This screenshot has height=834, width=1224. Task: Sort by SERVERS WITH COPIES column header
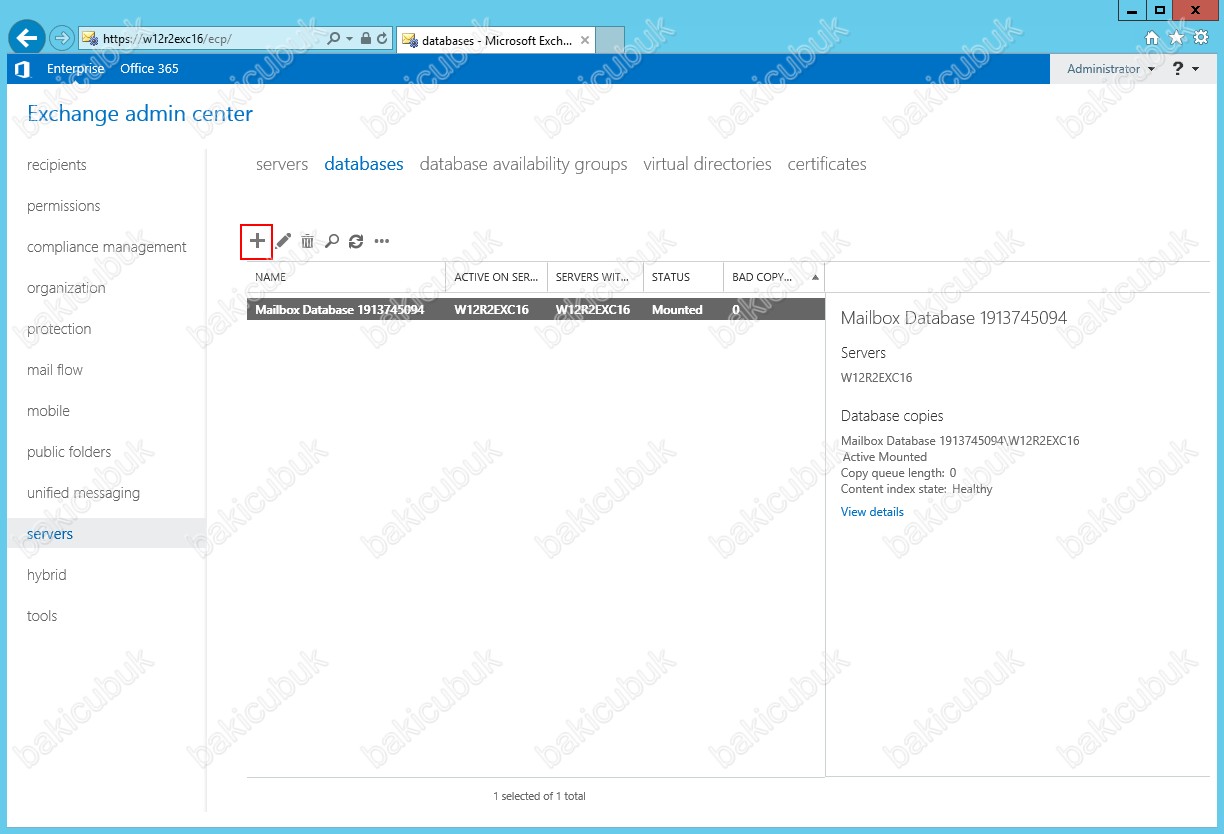[x=595, y=277]
